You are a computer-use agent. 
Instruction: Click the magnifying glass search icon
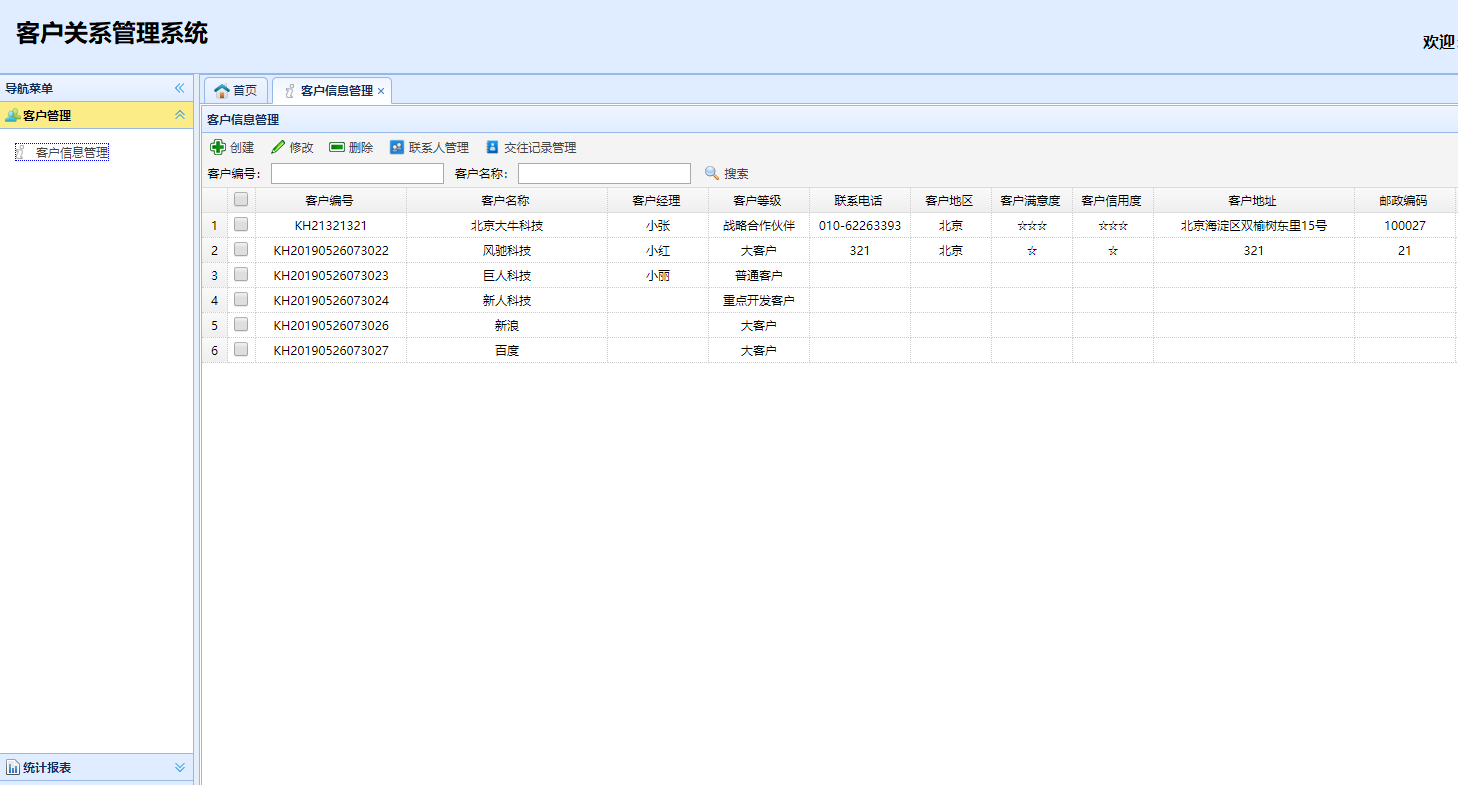pyautogui.click(x=711, y=173)
